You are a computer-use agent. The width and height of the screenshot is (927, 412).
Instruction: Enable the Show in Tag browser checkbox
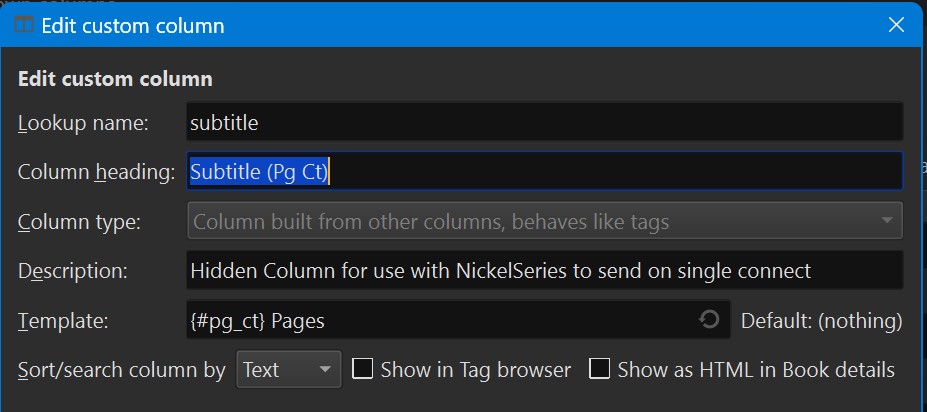(x=363, y=370)
